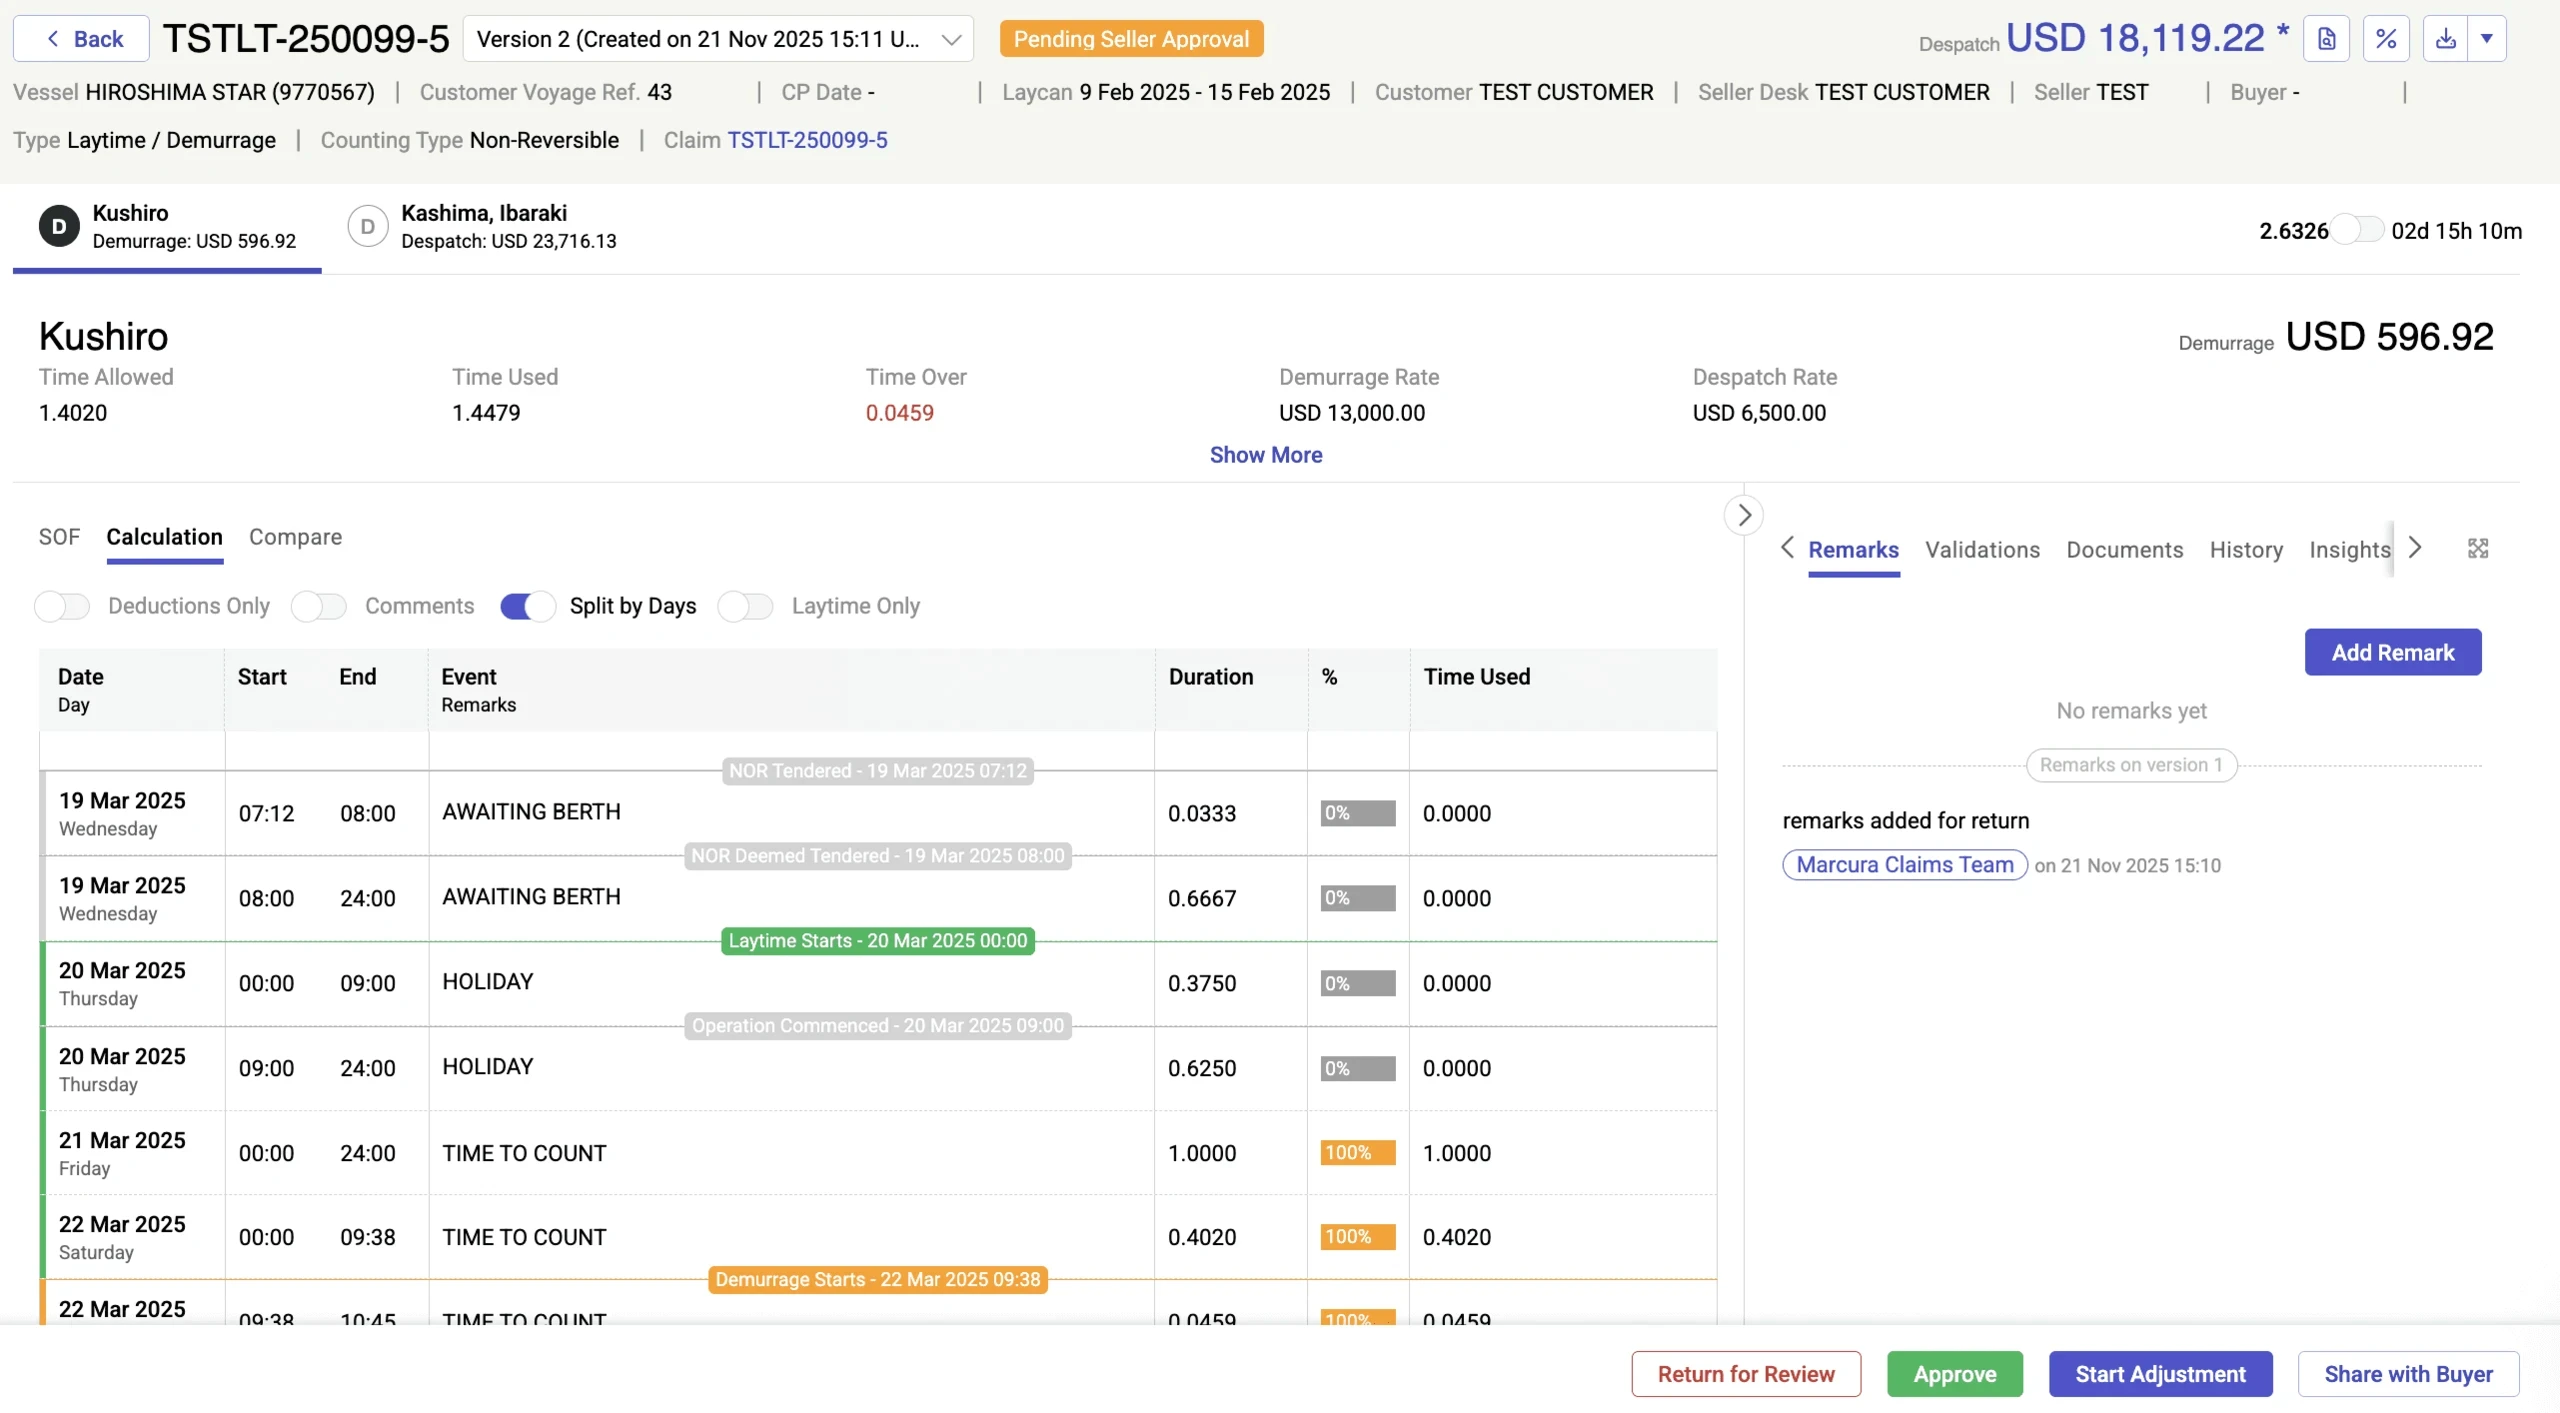Screen dimensions: 2560x1413
Task: Click Remarks on version 1 divider label
Action: click(2131, 765)
